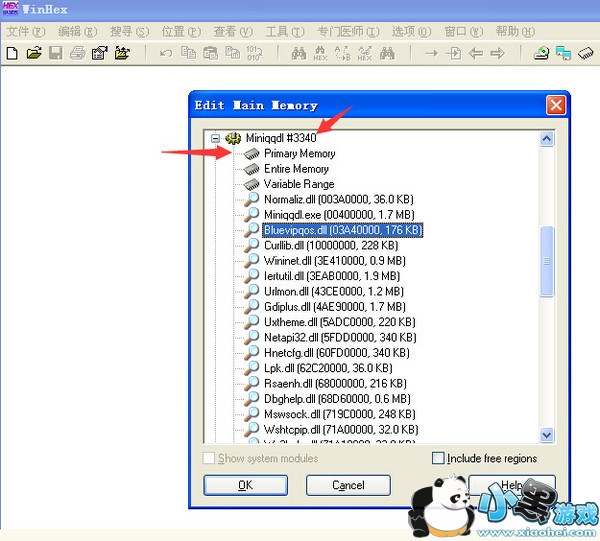Close the Edit Main Memory dialog
The image size is (600, 541).
556,105
